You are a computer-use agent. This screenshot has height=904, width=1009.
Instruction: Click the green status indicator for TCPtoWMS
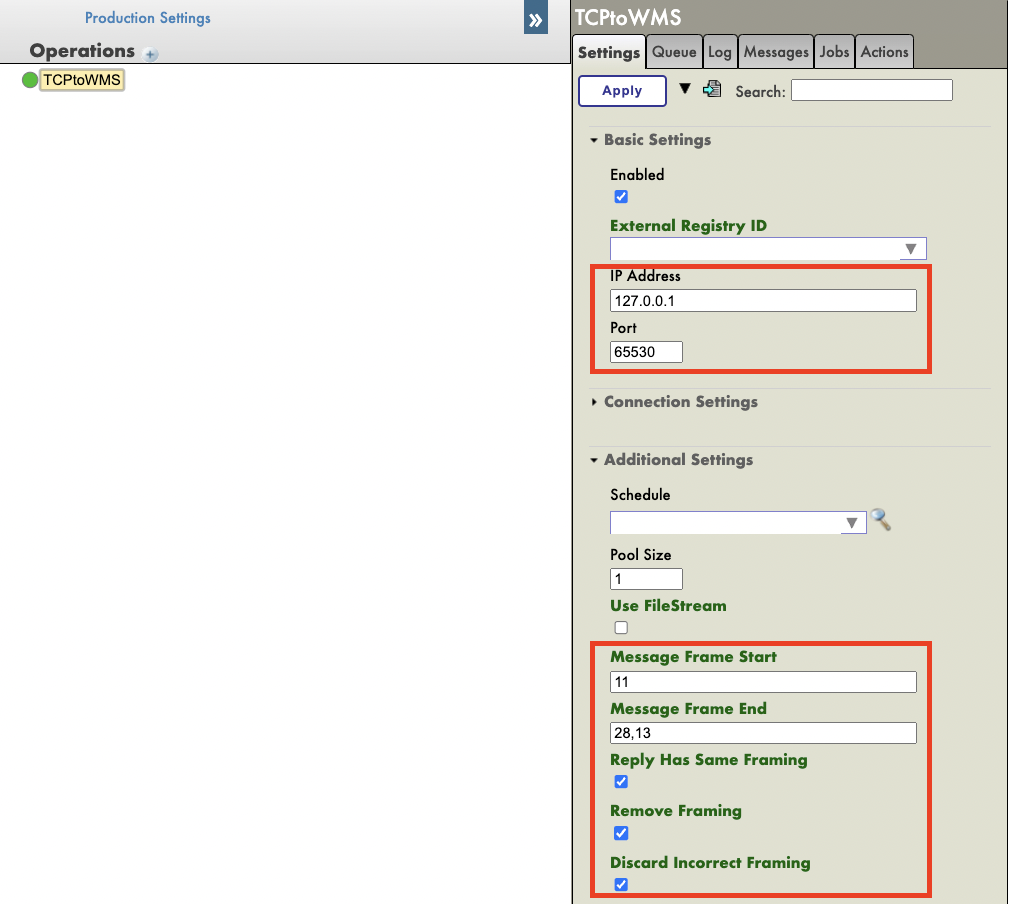[x=30, y=81]
